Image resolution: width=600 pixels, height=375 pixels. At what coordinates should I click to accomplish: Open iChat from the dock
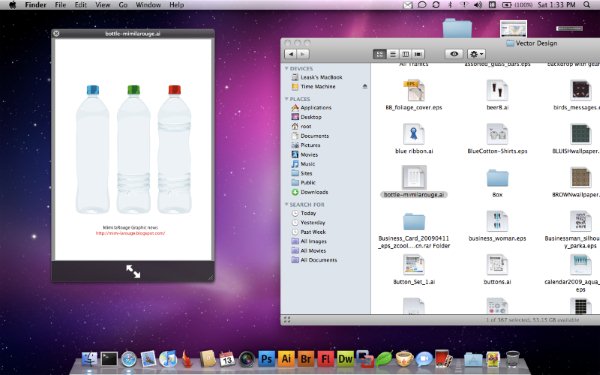tap(424, 359)
